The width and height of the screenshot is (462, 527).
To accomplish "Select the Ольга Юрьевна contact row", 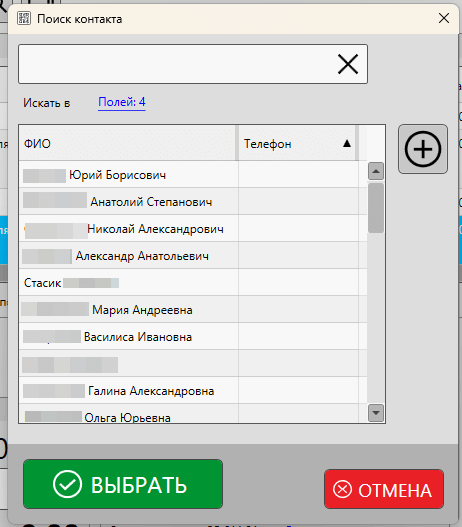I will 193,414.
